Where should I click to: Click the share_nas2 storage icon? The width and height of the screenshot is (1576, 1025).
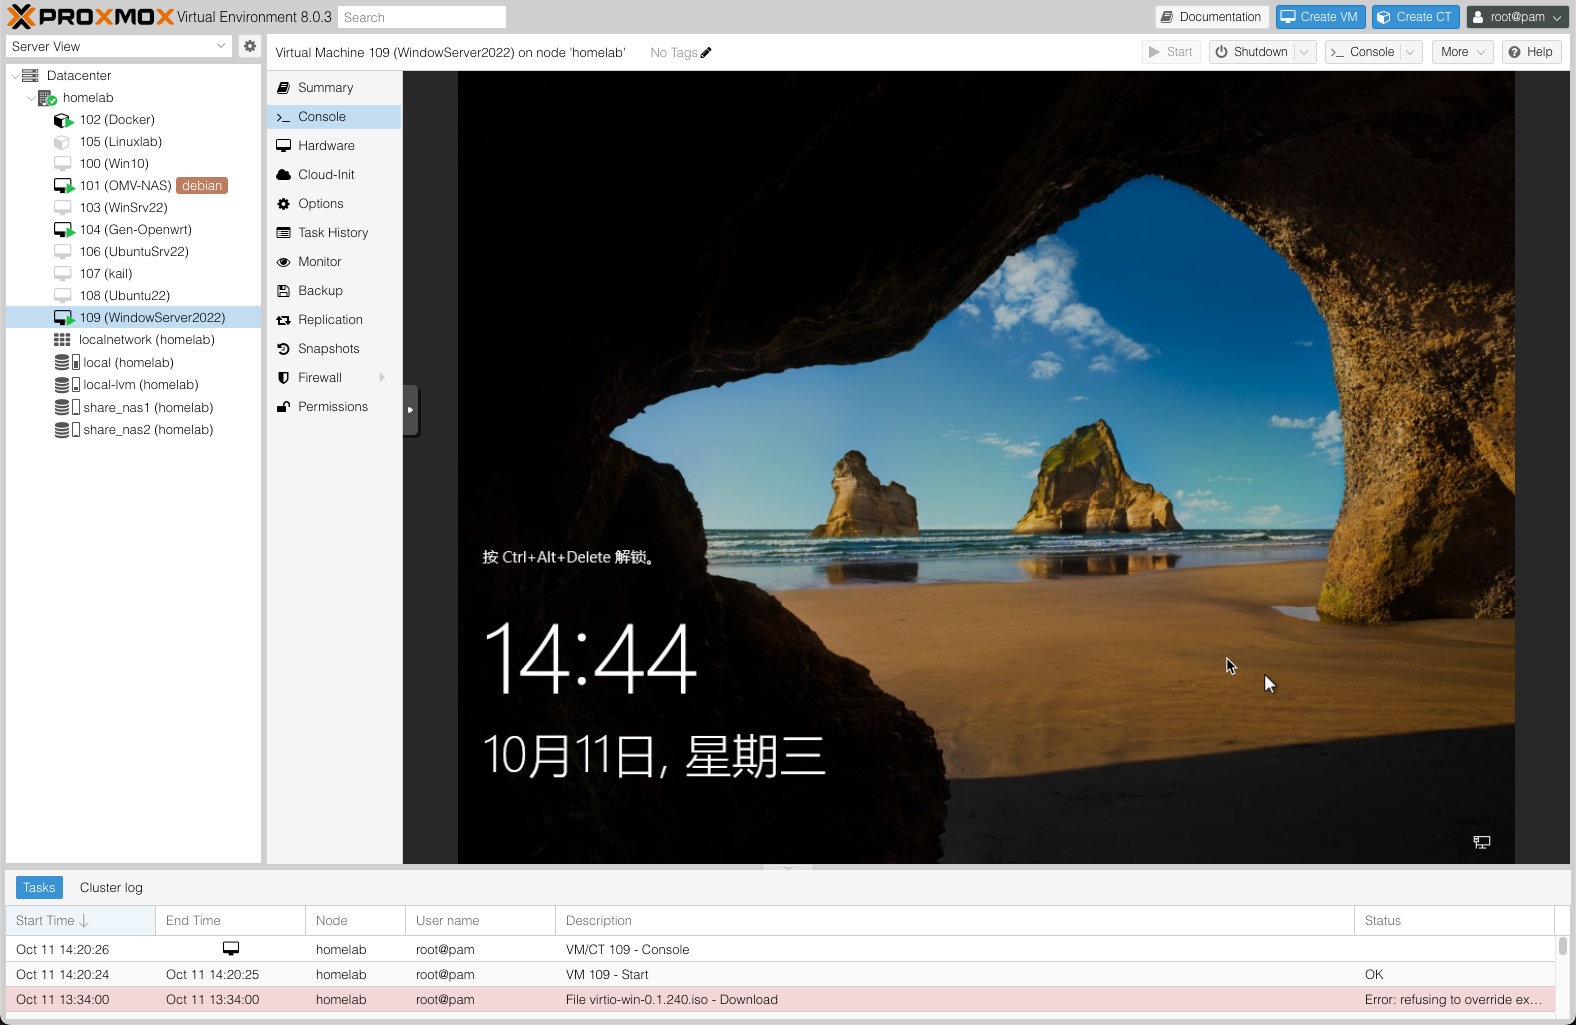tap(67, 430)
